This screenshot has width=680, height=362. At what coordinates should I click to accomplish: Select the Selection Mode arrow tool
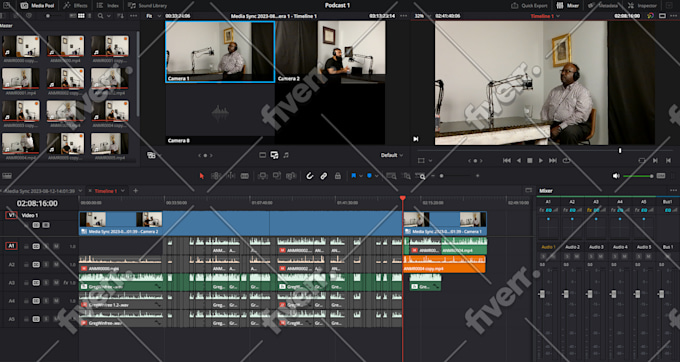202,176
